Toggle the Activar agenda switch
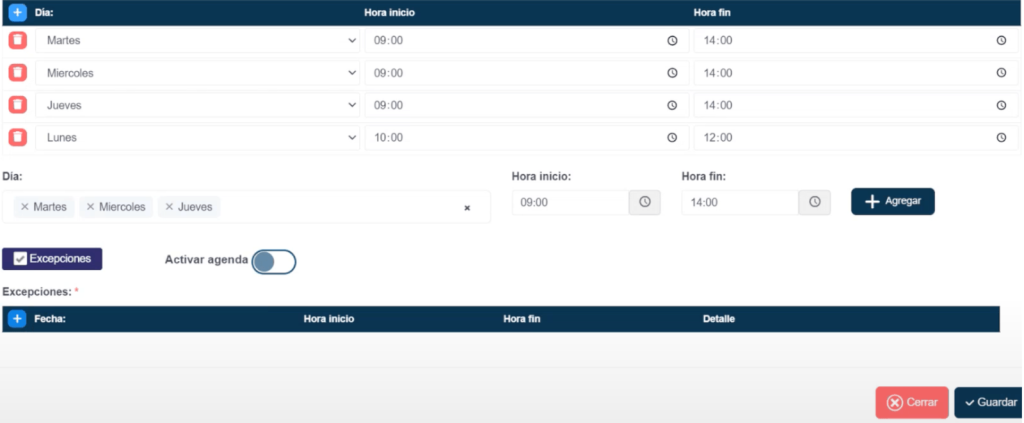 click(x=273, y=261)
